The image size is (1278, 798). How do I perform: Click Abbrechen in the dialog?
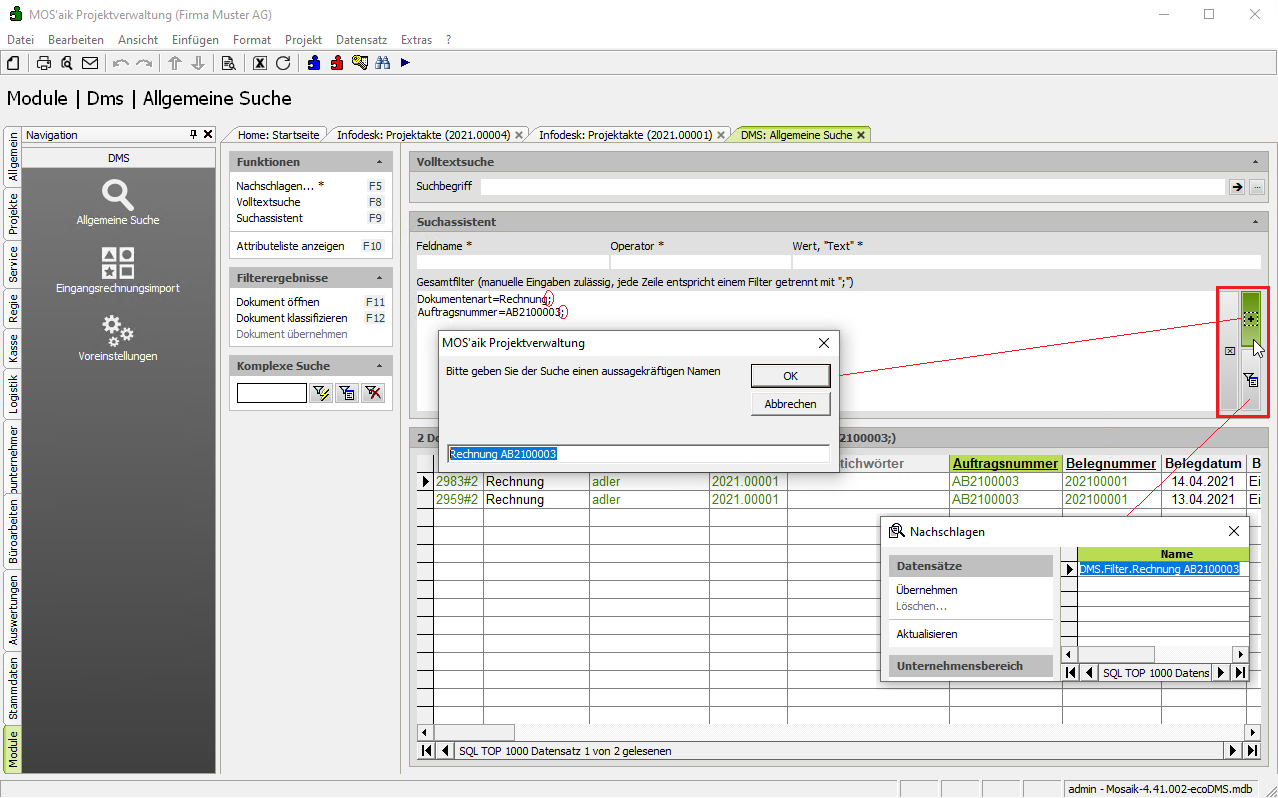pyautogui.click(x=790, y=404)
